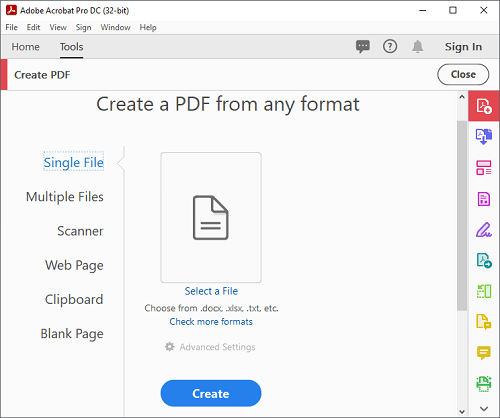Viewport: 500px width, 418px height.
Task: Open the Fill & Sign pen icon
Action: pyautogui.click(x=484, y=230)
